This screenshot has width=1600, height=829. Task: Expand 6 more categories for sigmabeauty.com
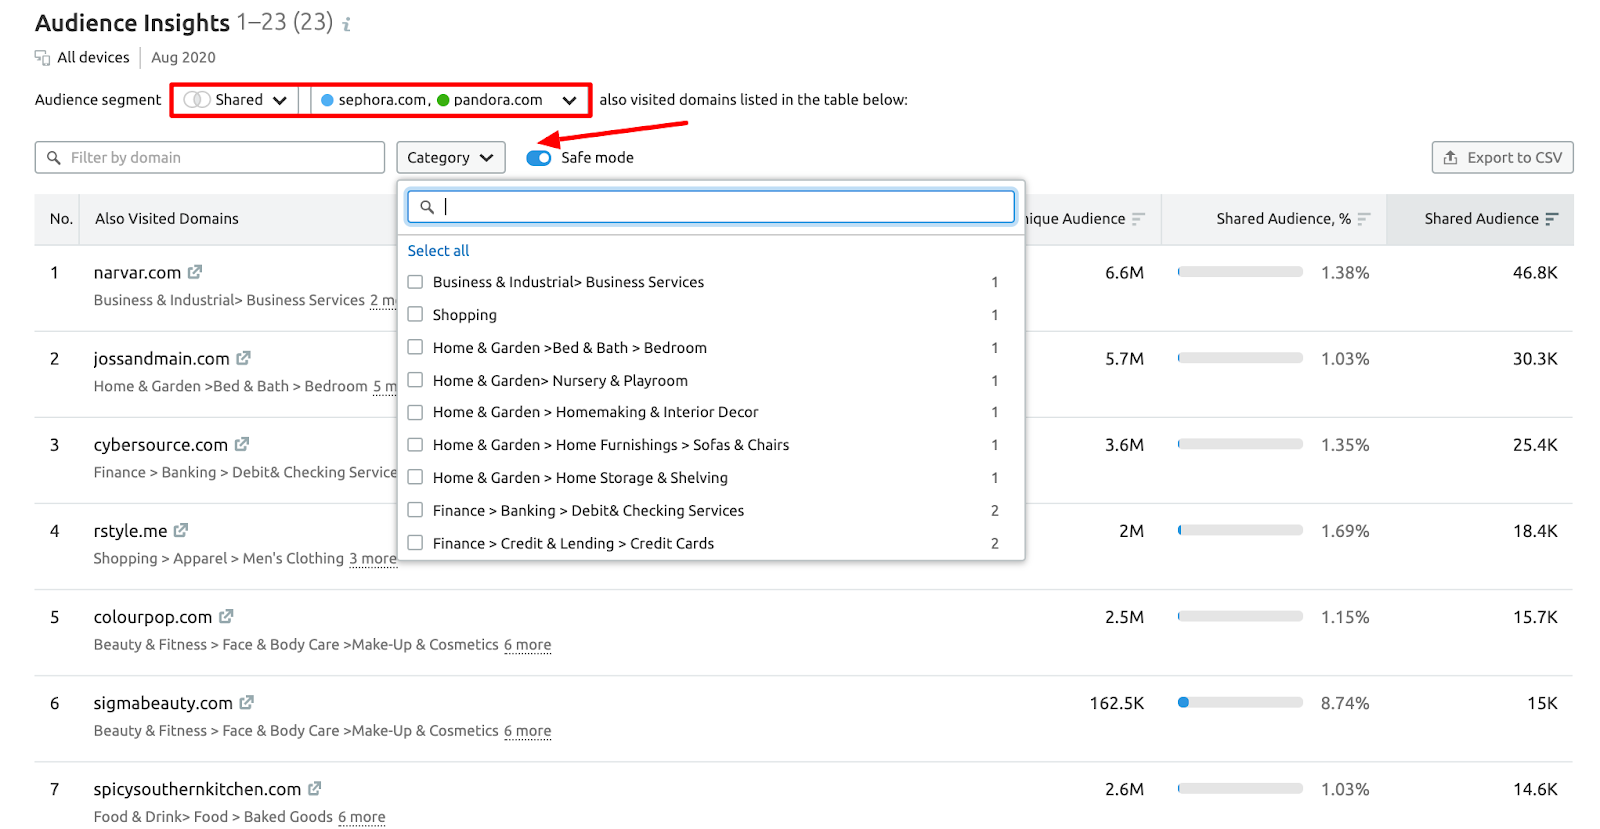point(528,731)
